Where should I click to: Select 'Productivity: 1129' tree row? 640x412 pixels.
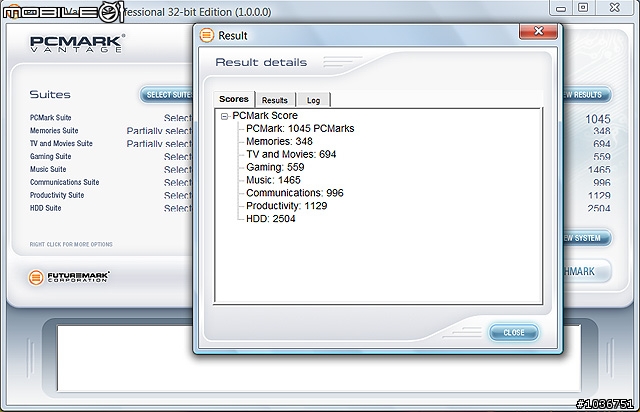287,206
